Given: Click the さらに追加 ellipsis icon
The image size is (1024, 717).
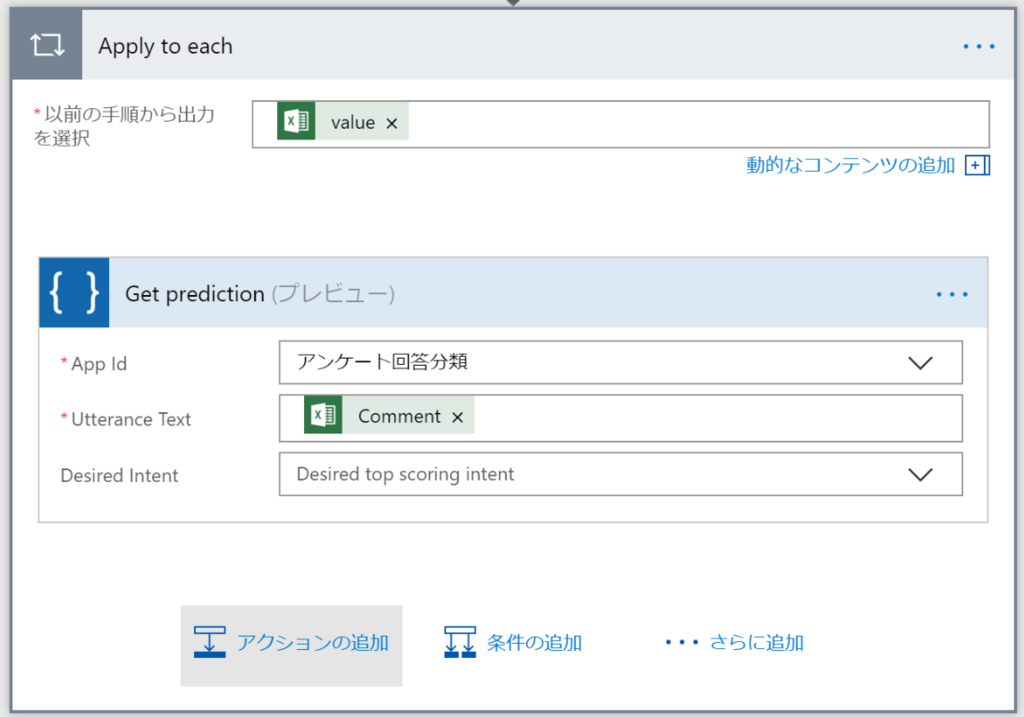Looking at the screenshot, I should [x=683, y=642].
